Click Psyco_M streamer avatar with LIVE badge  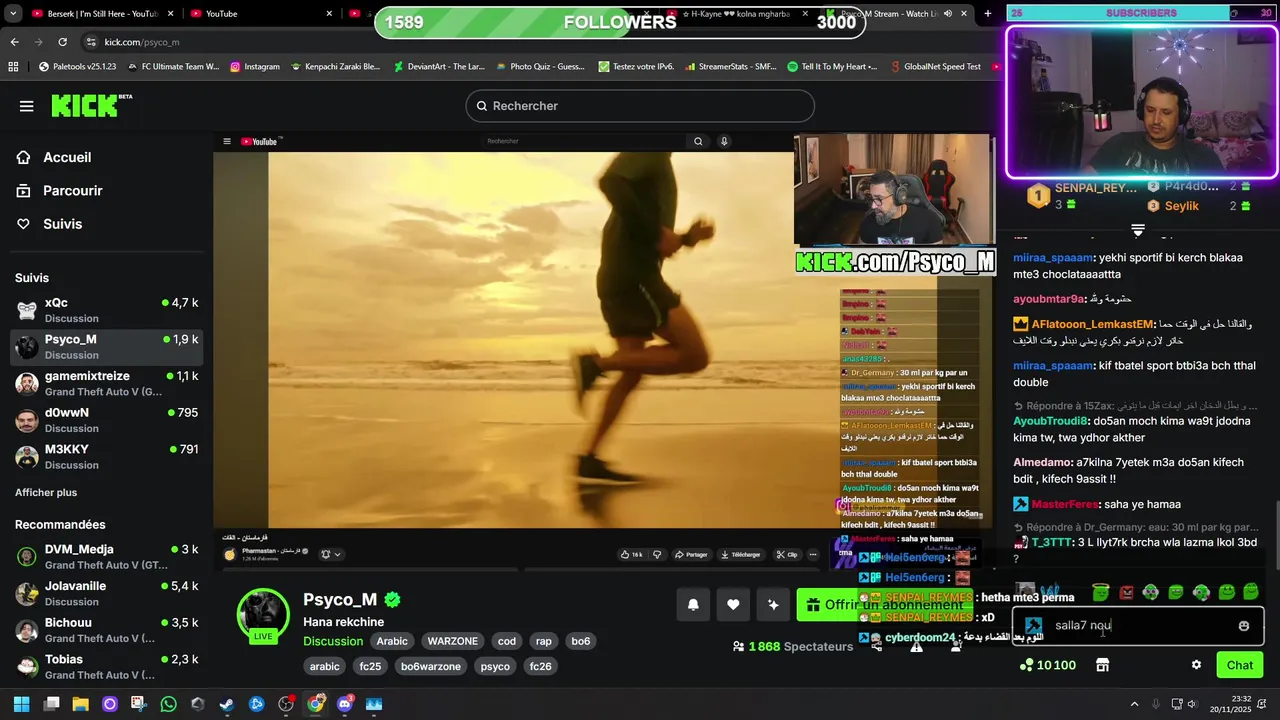click(x=263, y=614)
